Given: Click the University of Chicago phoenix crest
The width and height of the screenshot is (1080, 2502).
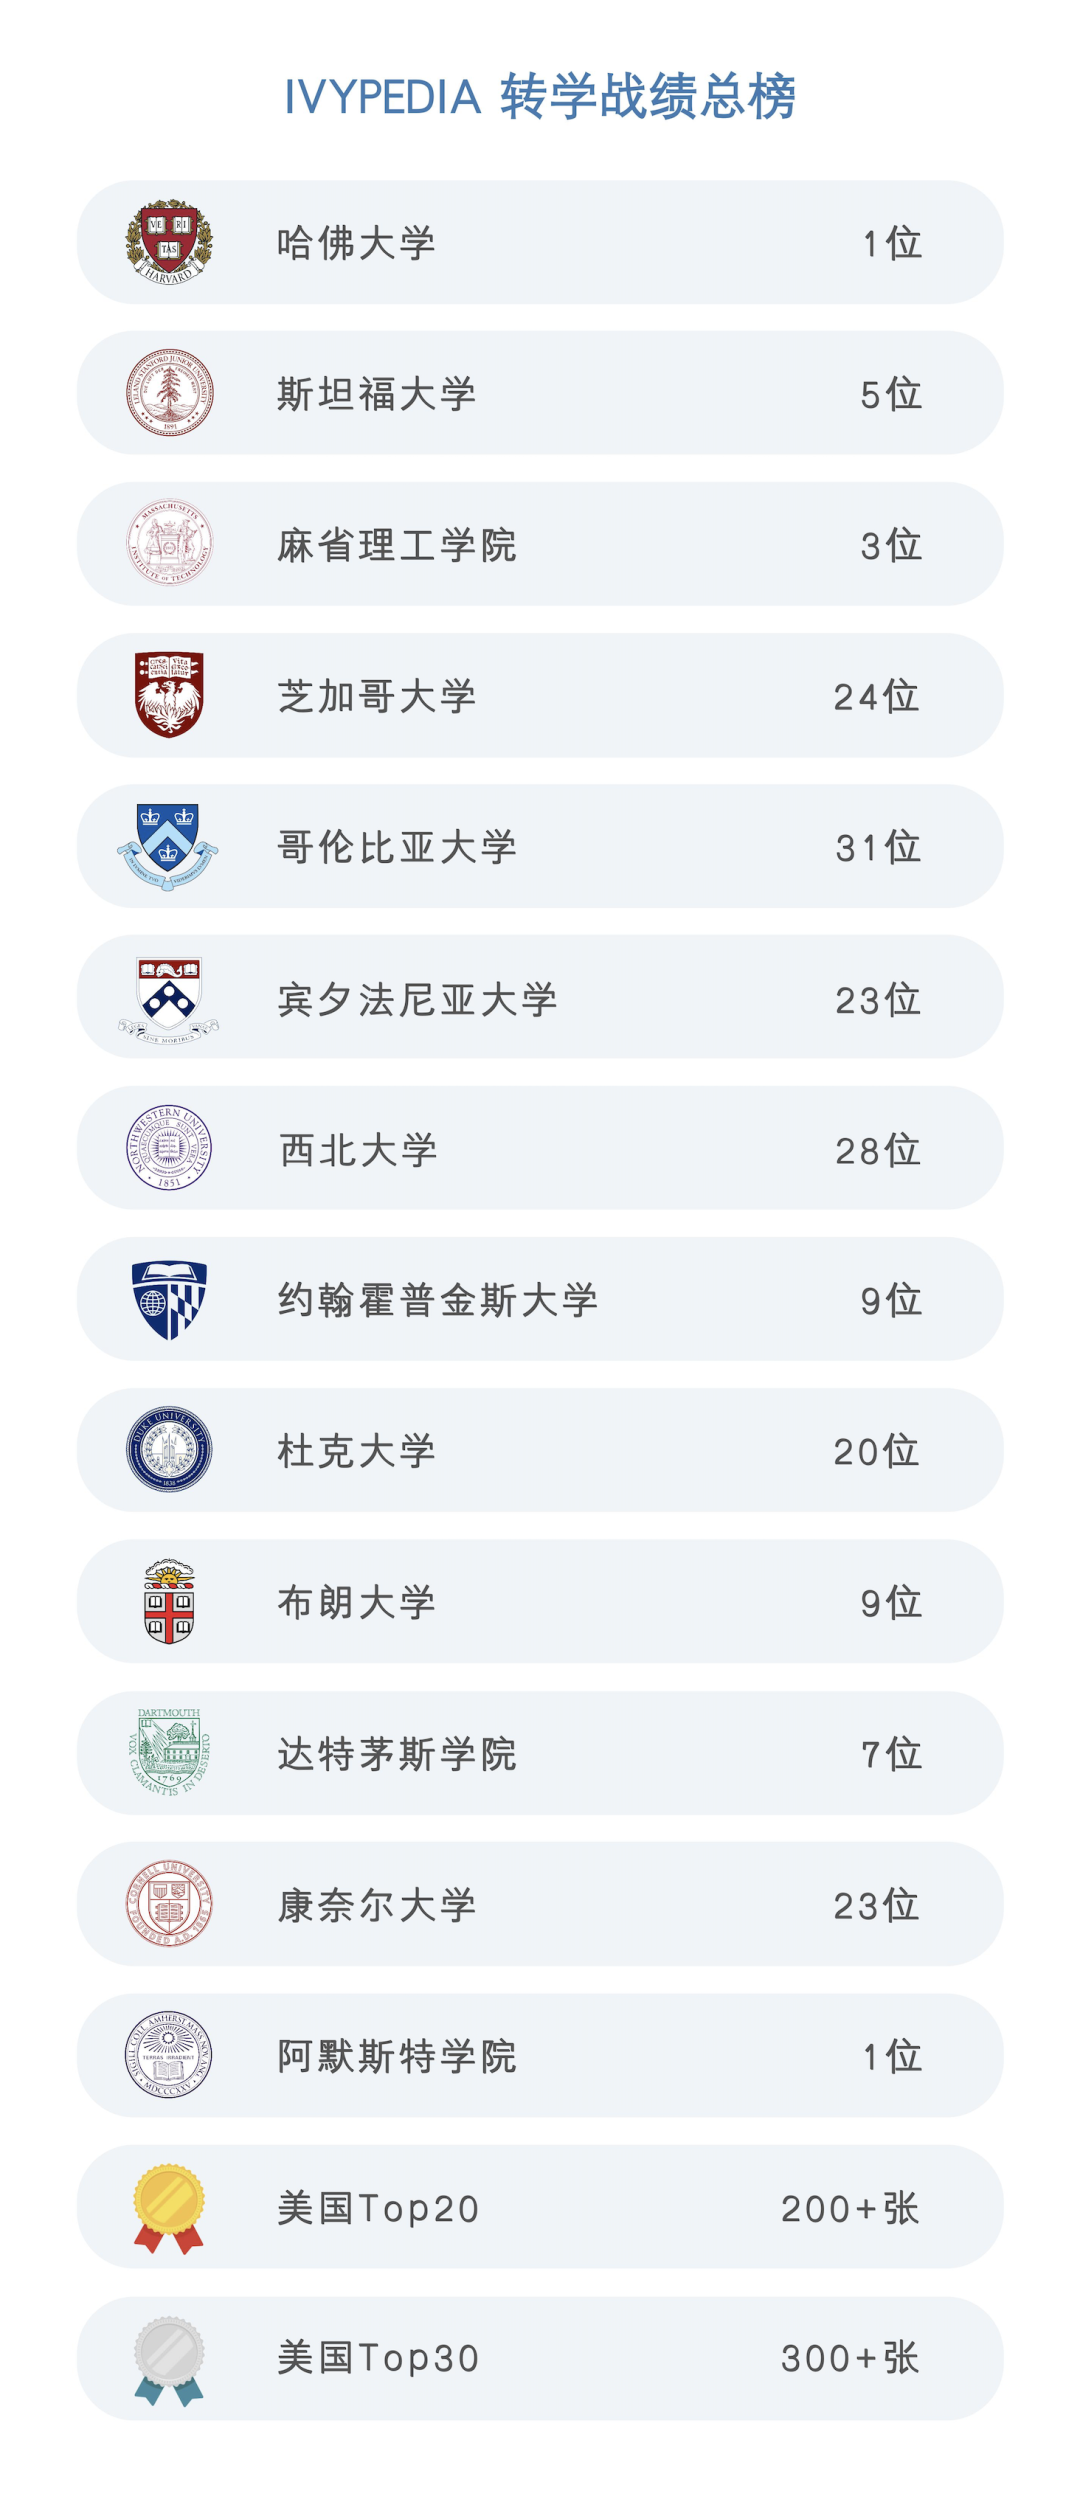Looking at the screenshot, I should [169, 695].
